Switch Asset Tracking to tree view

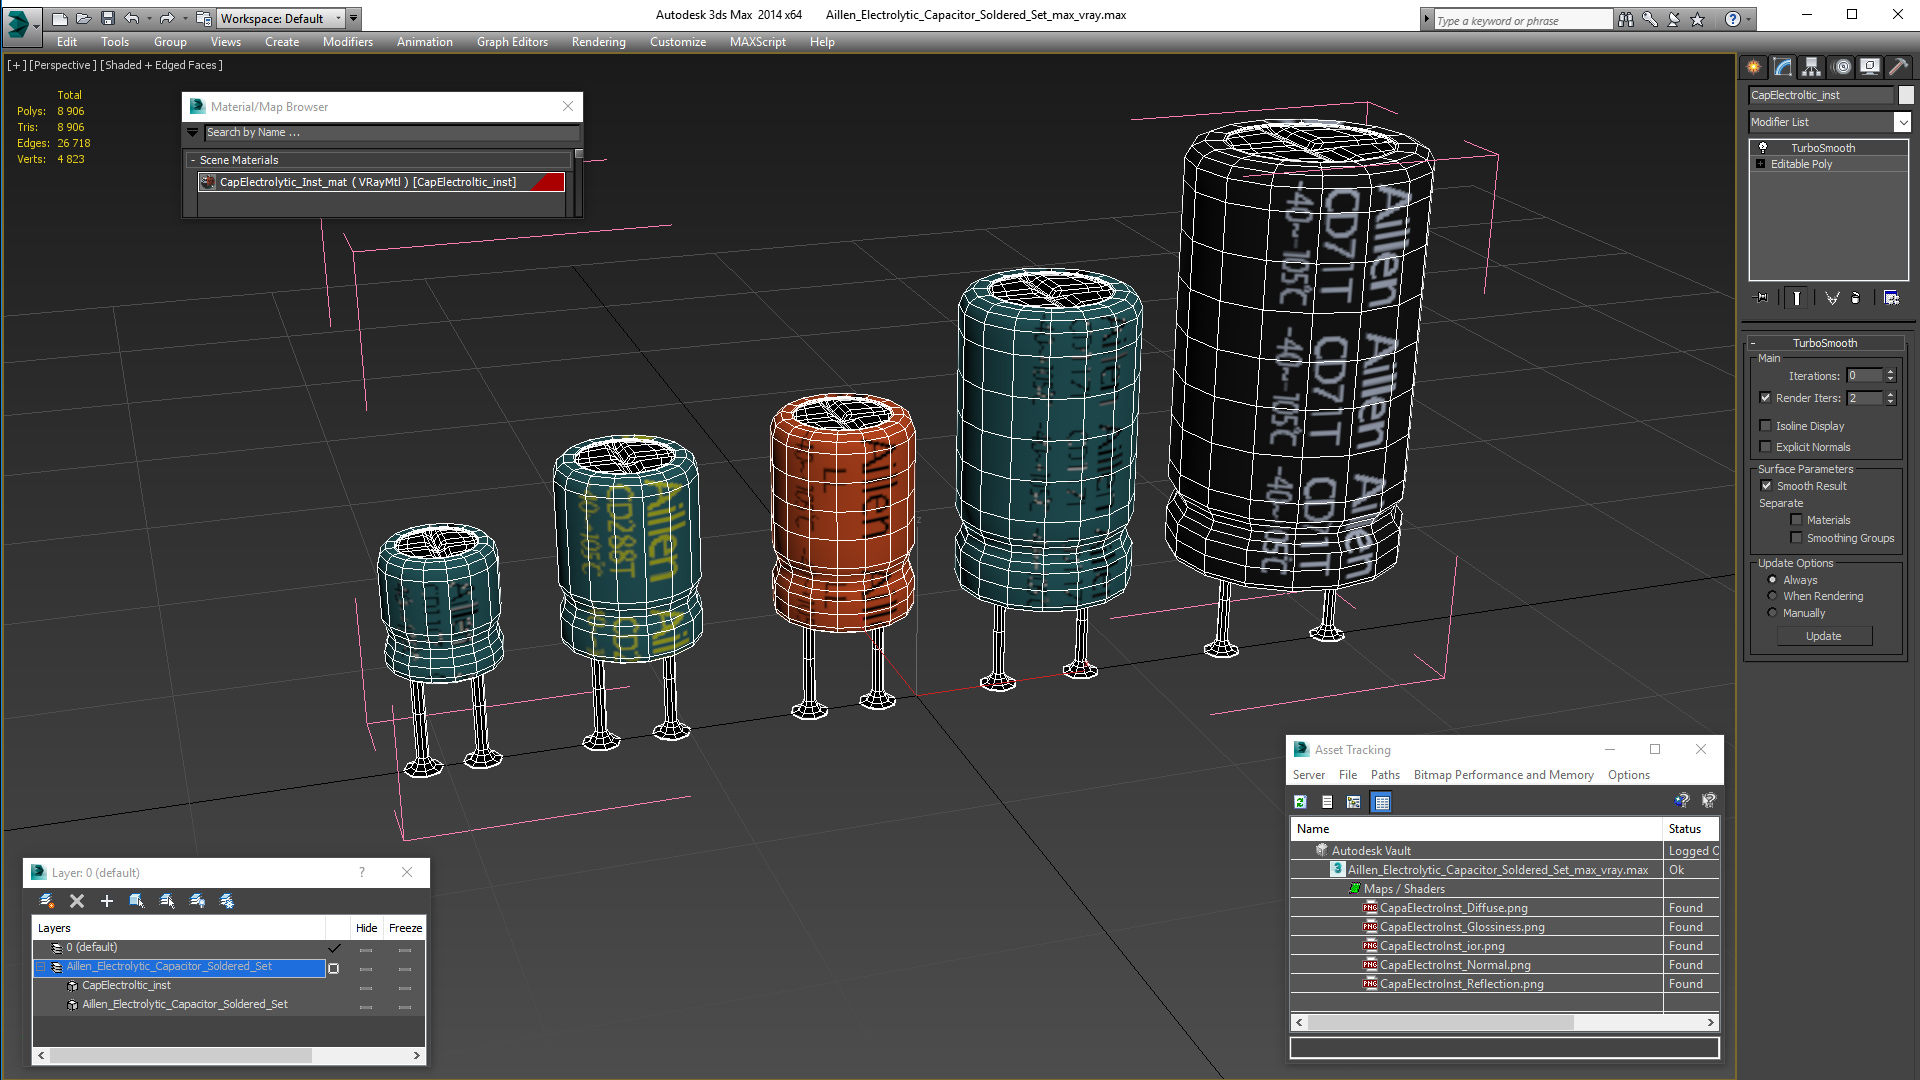[x=1354, y=802]
